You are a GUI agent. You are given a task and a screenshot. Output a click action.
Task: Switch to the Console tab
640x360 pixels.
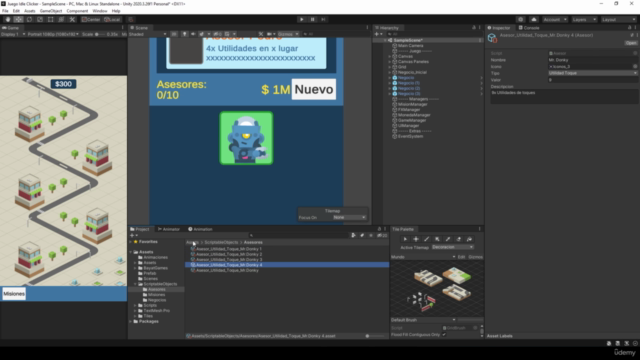tap(529, 28)
